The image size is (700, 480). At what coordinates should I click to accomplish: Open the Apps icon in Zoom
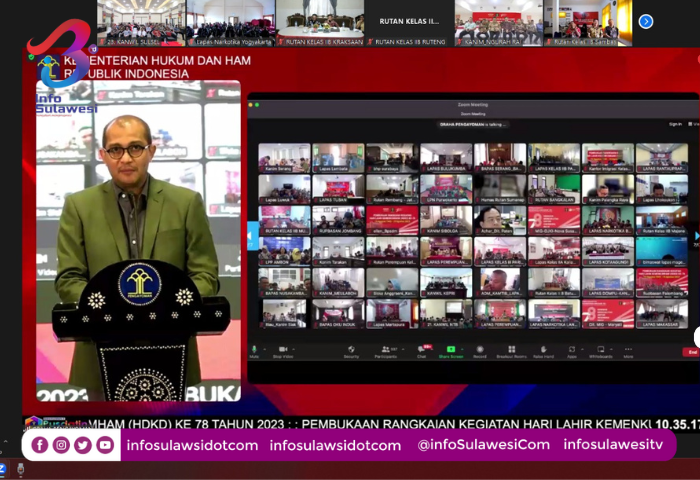click(x=572, y=350)
